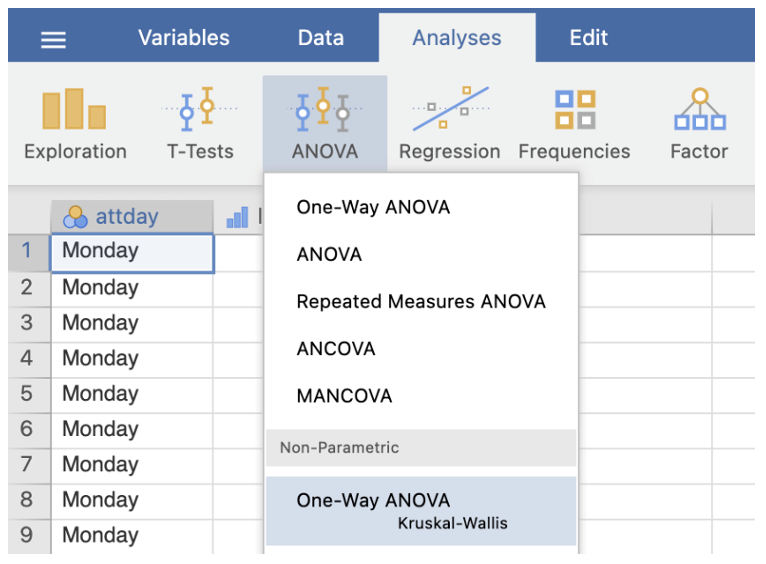Viewport: 766px width, 564px height.
Task: Open the T-Tests analysis menu
Action: point(200,124)
